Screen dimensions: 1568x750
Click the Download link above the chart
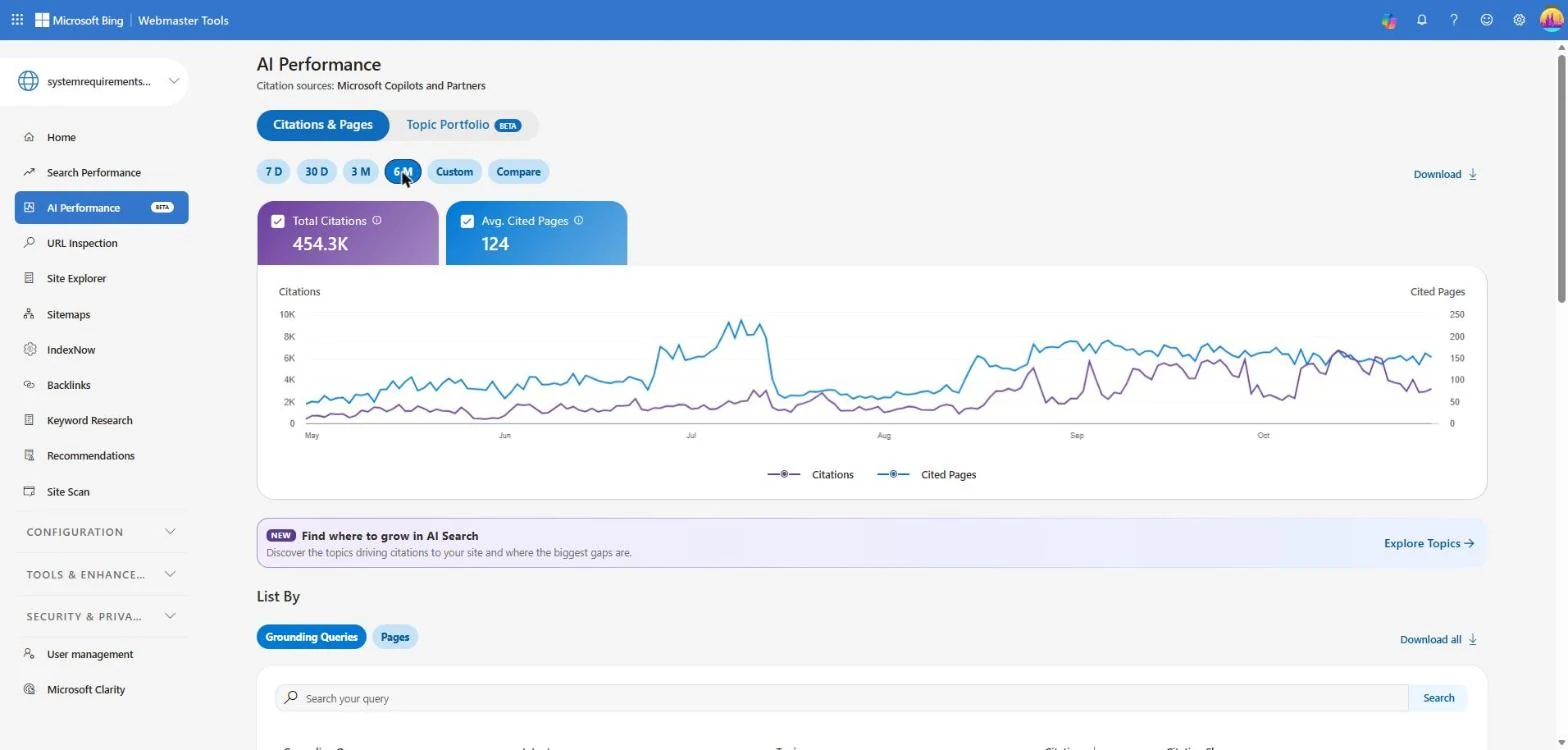[1445, 174]
